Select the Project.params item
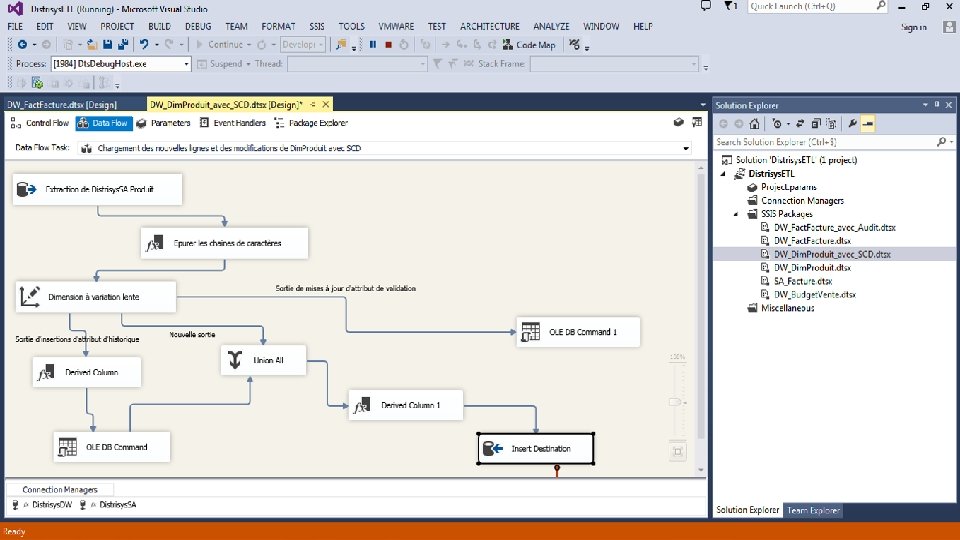Viewport: 960px width, 540px height. (789, 187)
